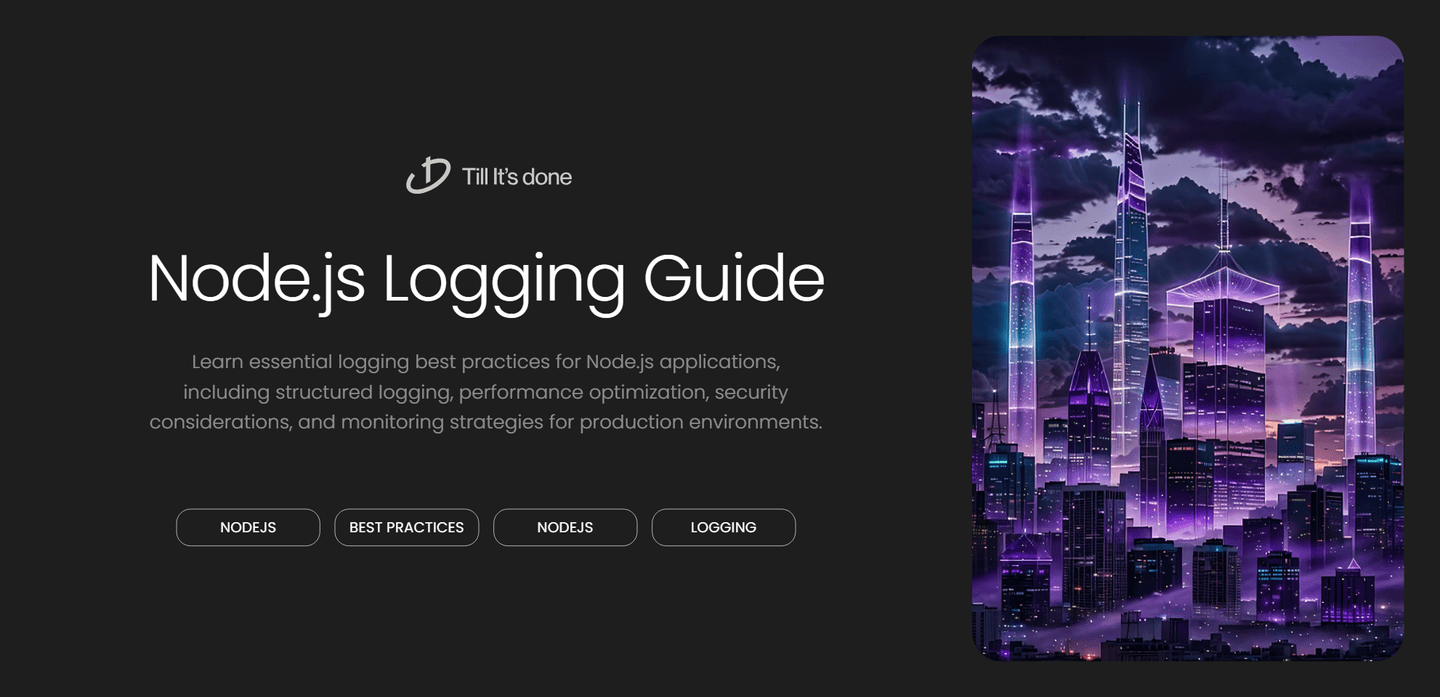Click the second NODEJS tag pill
Screen dimensions: 1440x697
(x=565, y=527)
